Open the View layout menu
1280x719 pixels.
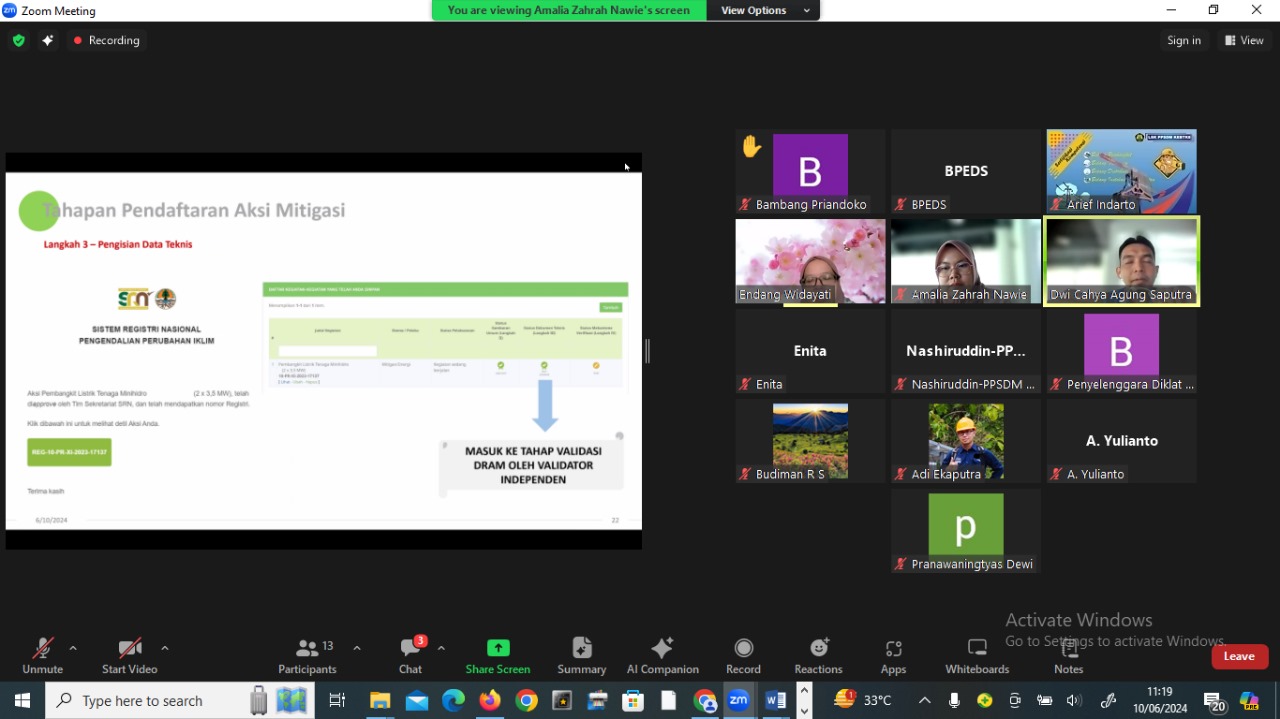click(x=1244, y=40)
